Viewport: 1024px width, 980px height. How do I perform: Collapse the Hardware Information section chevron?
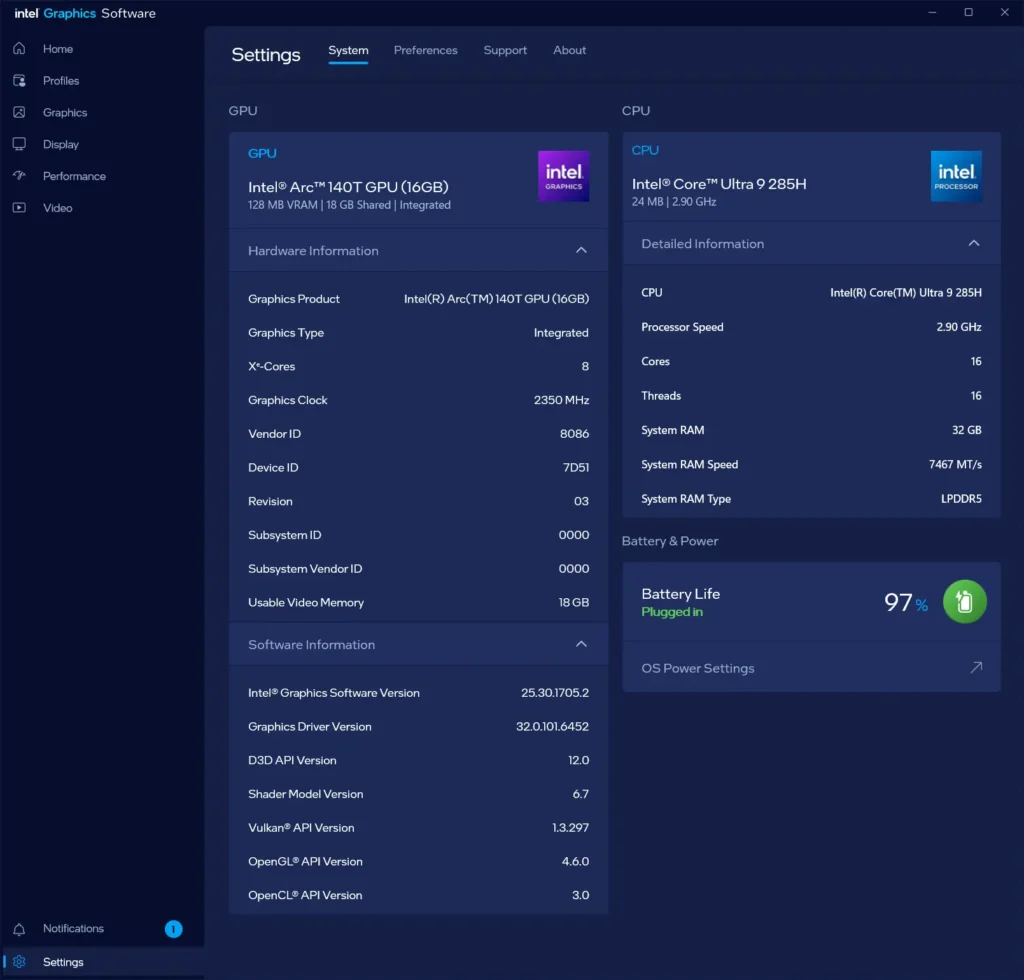point(581,250)
